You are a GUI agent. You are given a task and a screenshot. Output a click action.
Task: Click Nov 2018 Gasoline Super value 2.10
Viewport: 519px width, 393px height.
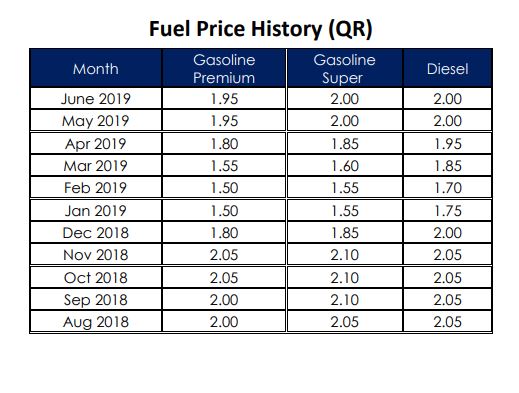(x=344, y=255)
